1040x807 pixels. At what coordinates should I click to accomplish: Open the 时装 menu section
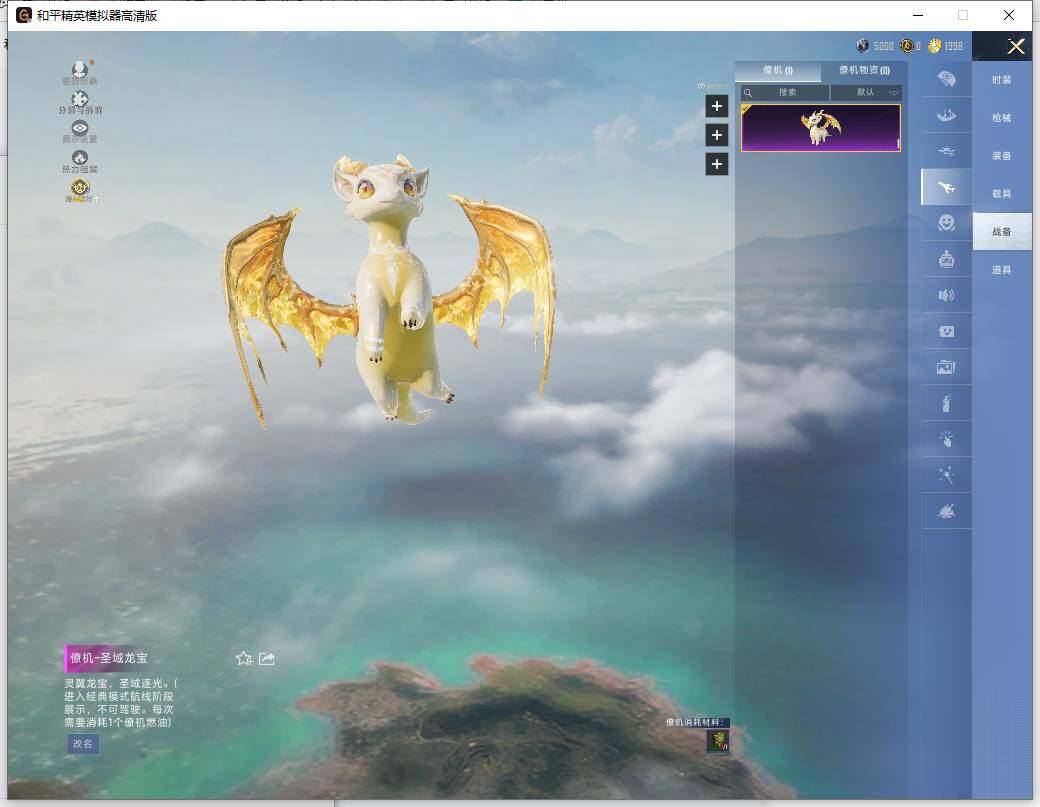coord(1001,79)
